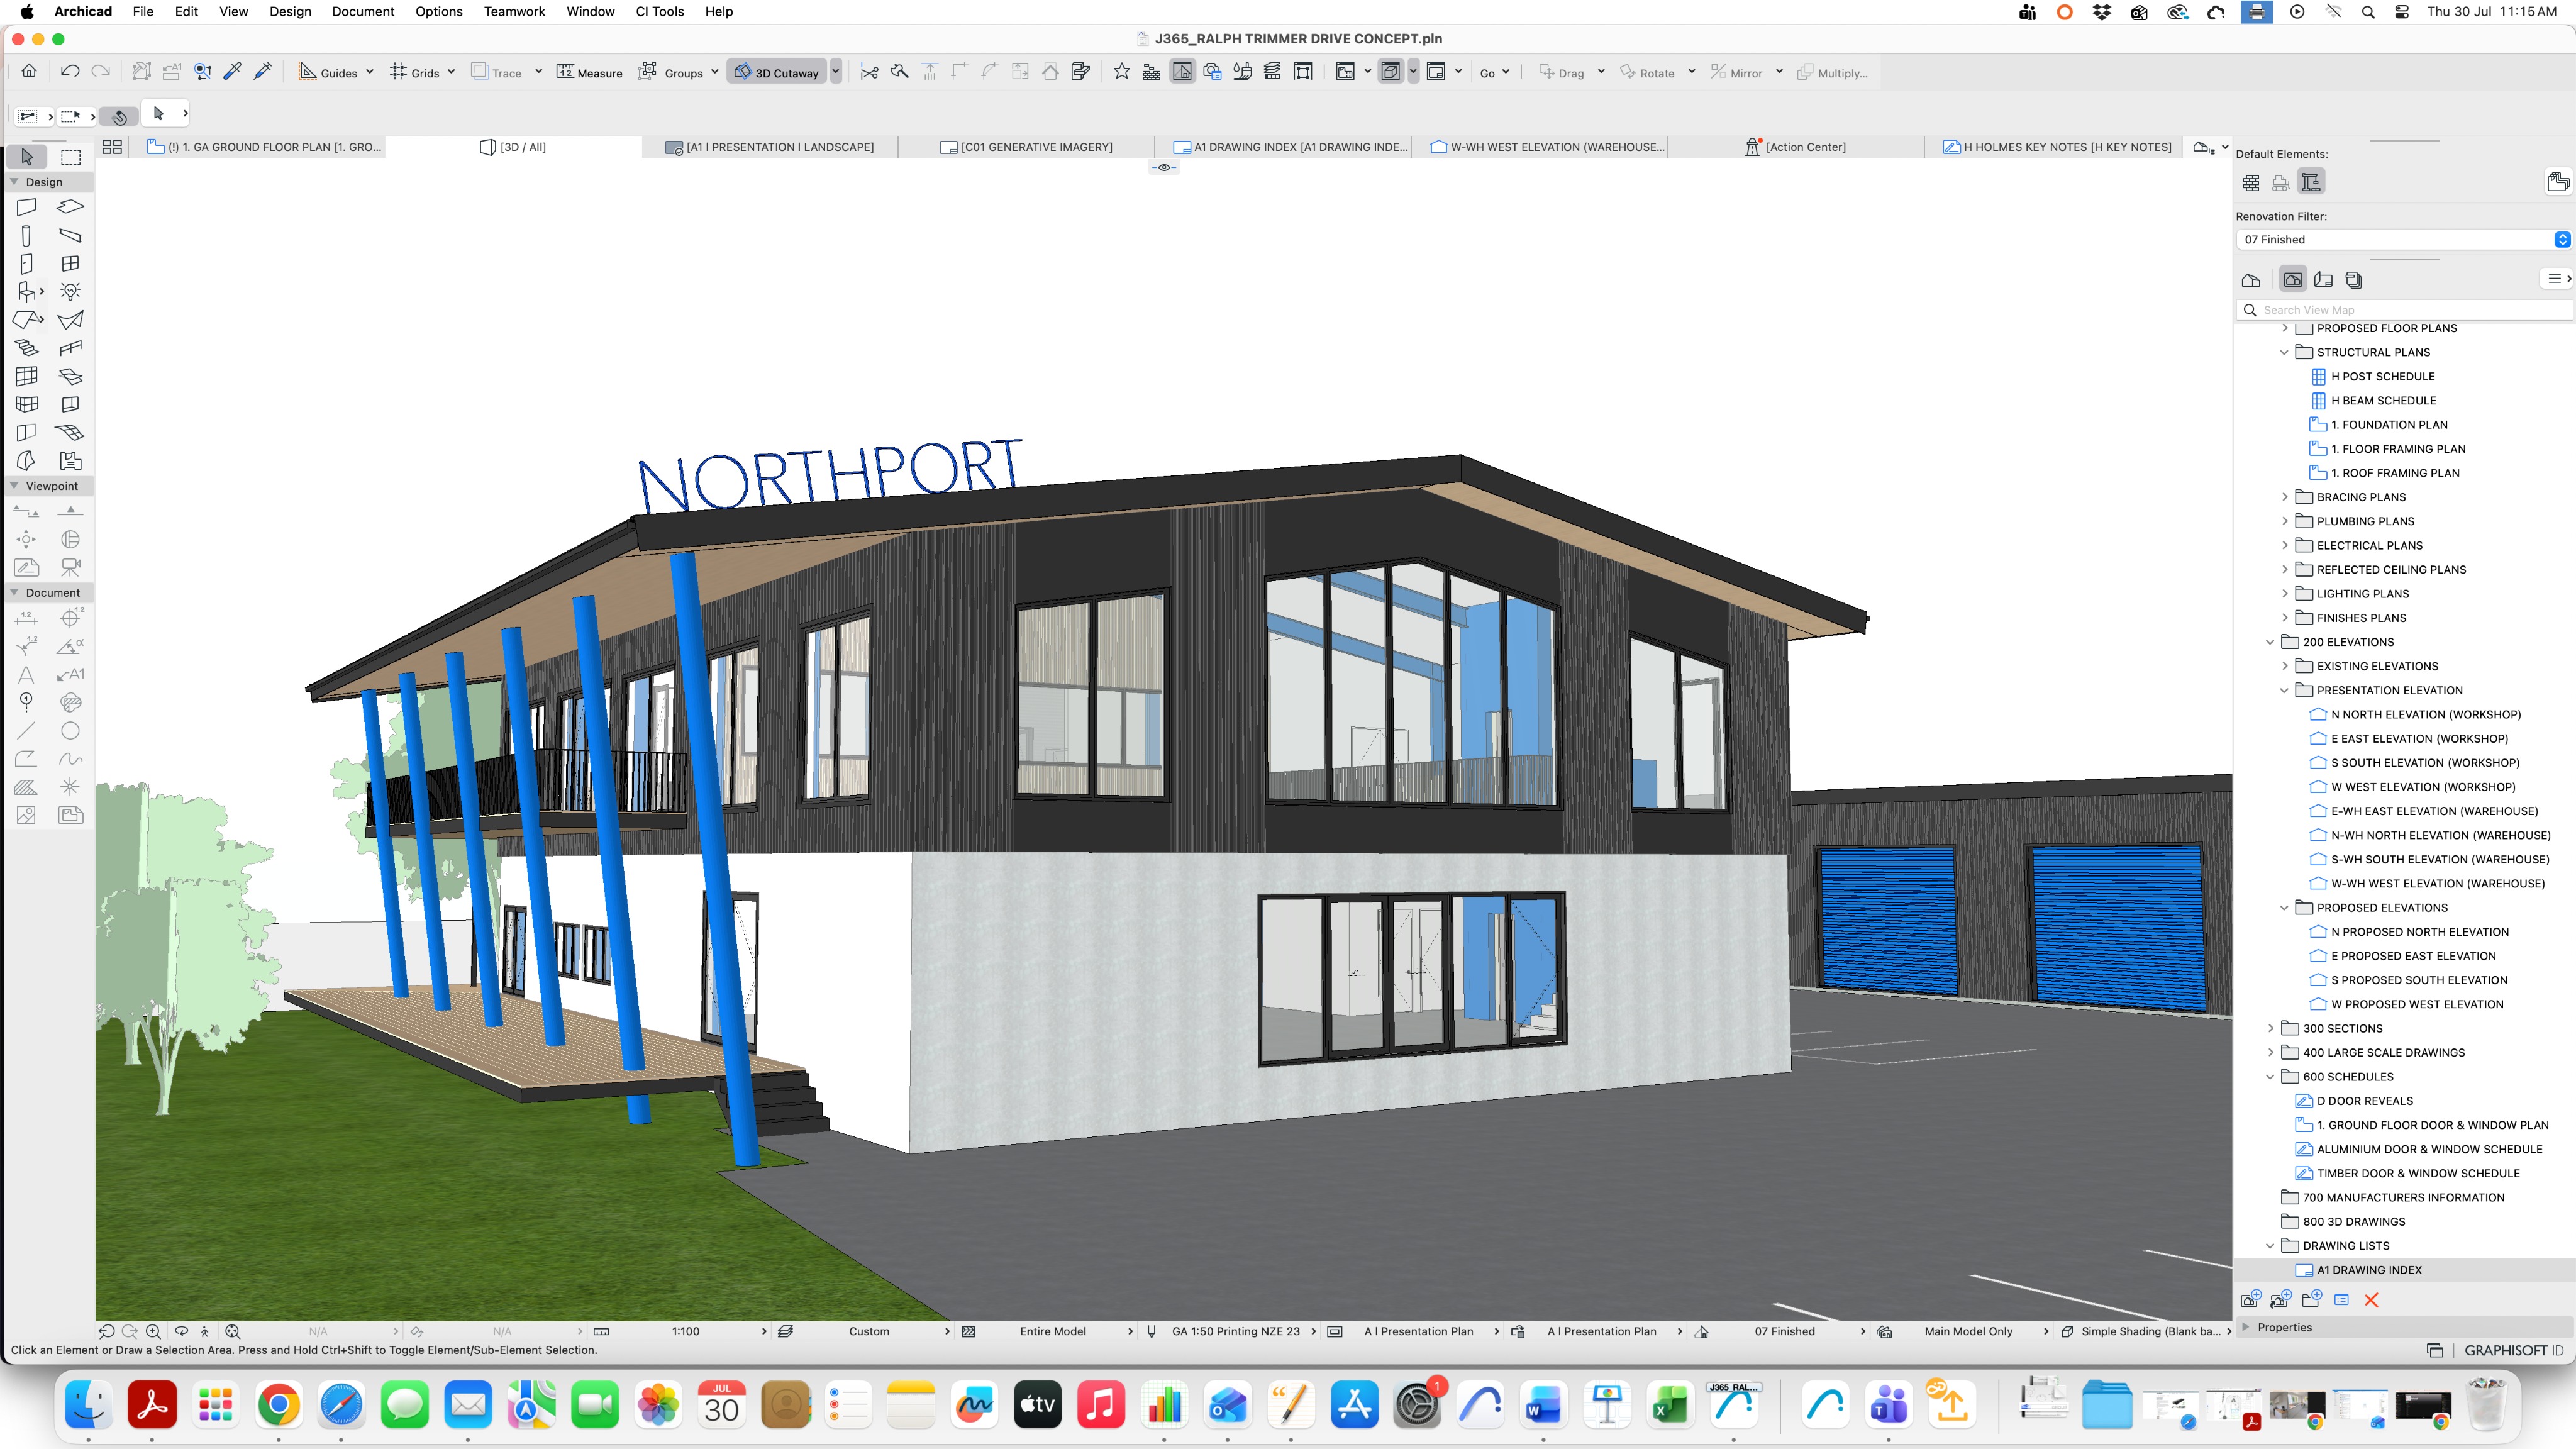Select the Railing tool

pyautogui.click(x=70, y=348)
